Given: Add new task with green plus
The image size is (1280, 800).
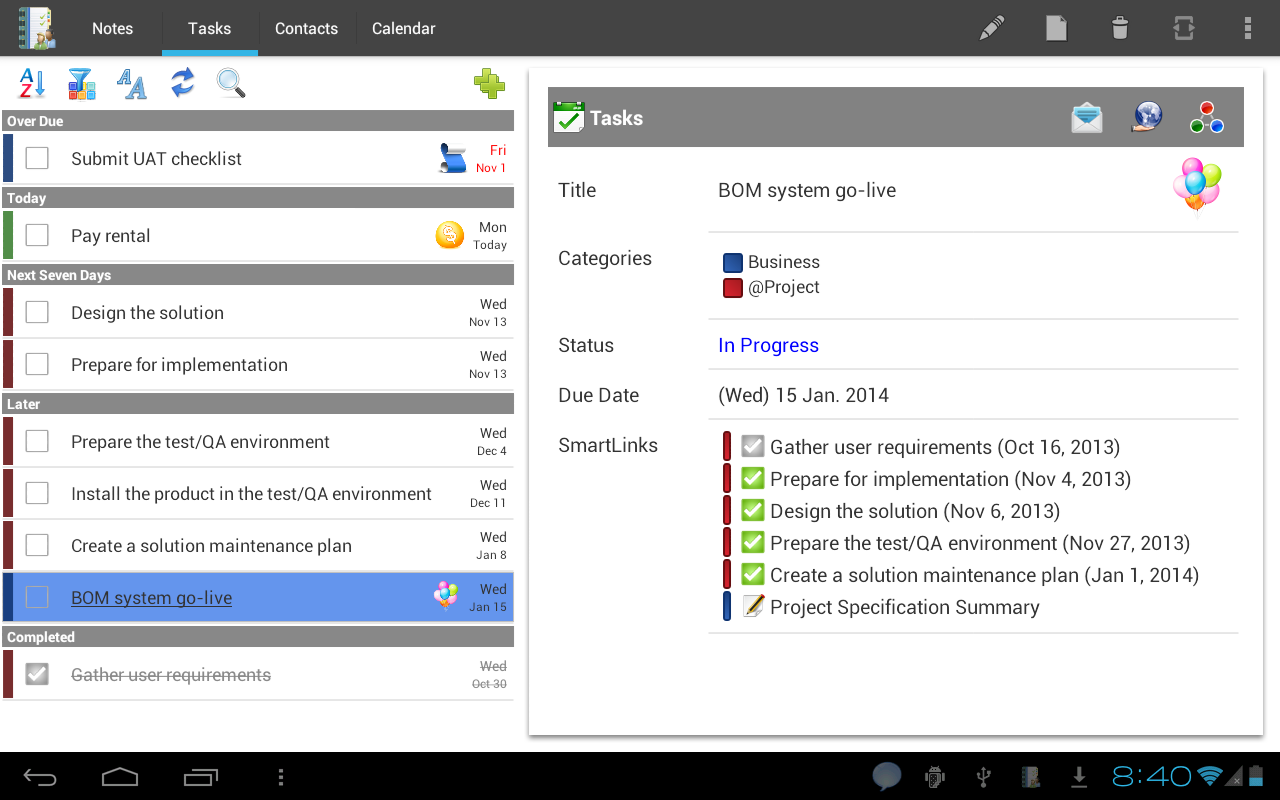Looking at the screenshot, I should coord(489,84).
